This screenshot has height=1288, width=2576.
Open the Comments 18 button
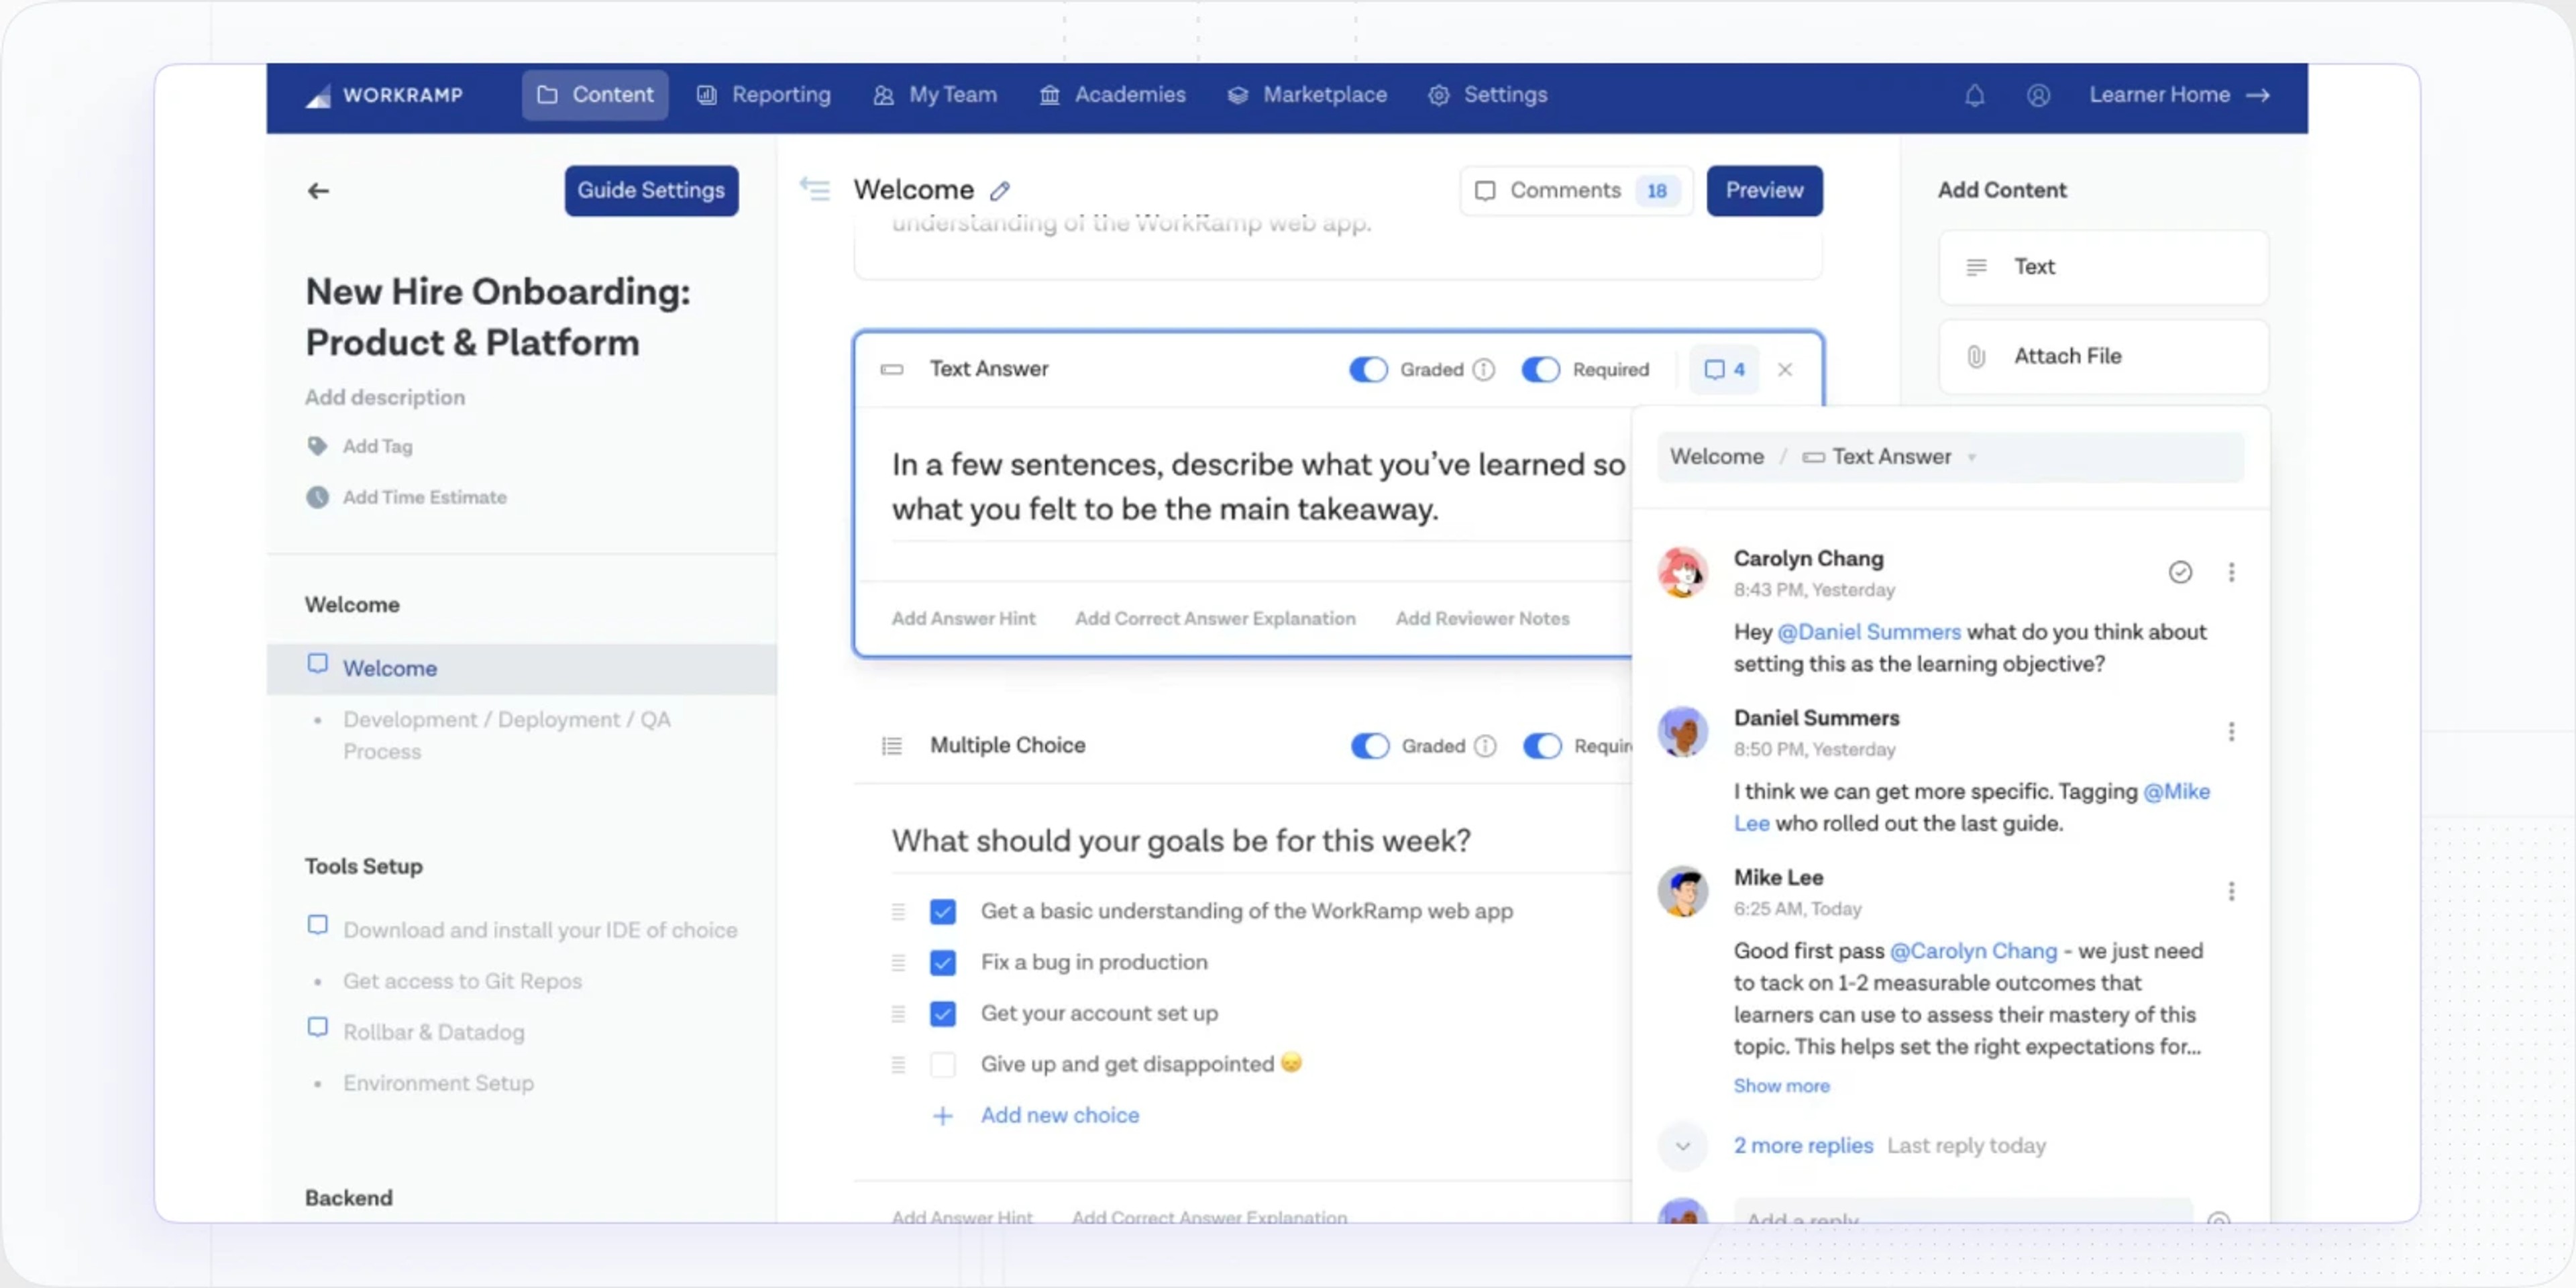(1576, 190)
